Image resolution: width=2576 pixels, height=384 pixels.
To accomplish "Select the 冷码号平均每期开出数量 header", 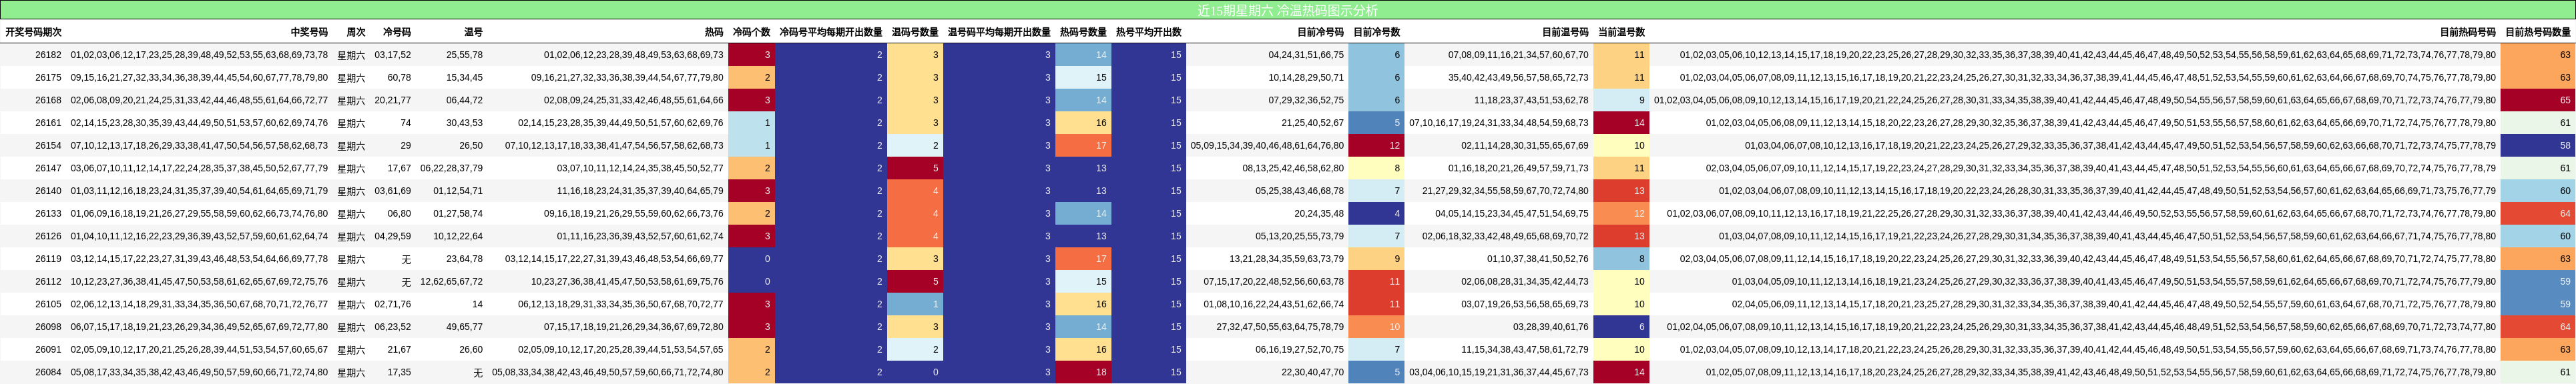I will point(831,32).
